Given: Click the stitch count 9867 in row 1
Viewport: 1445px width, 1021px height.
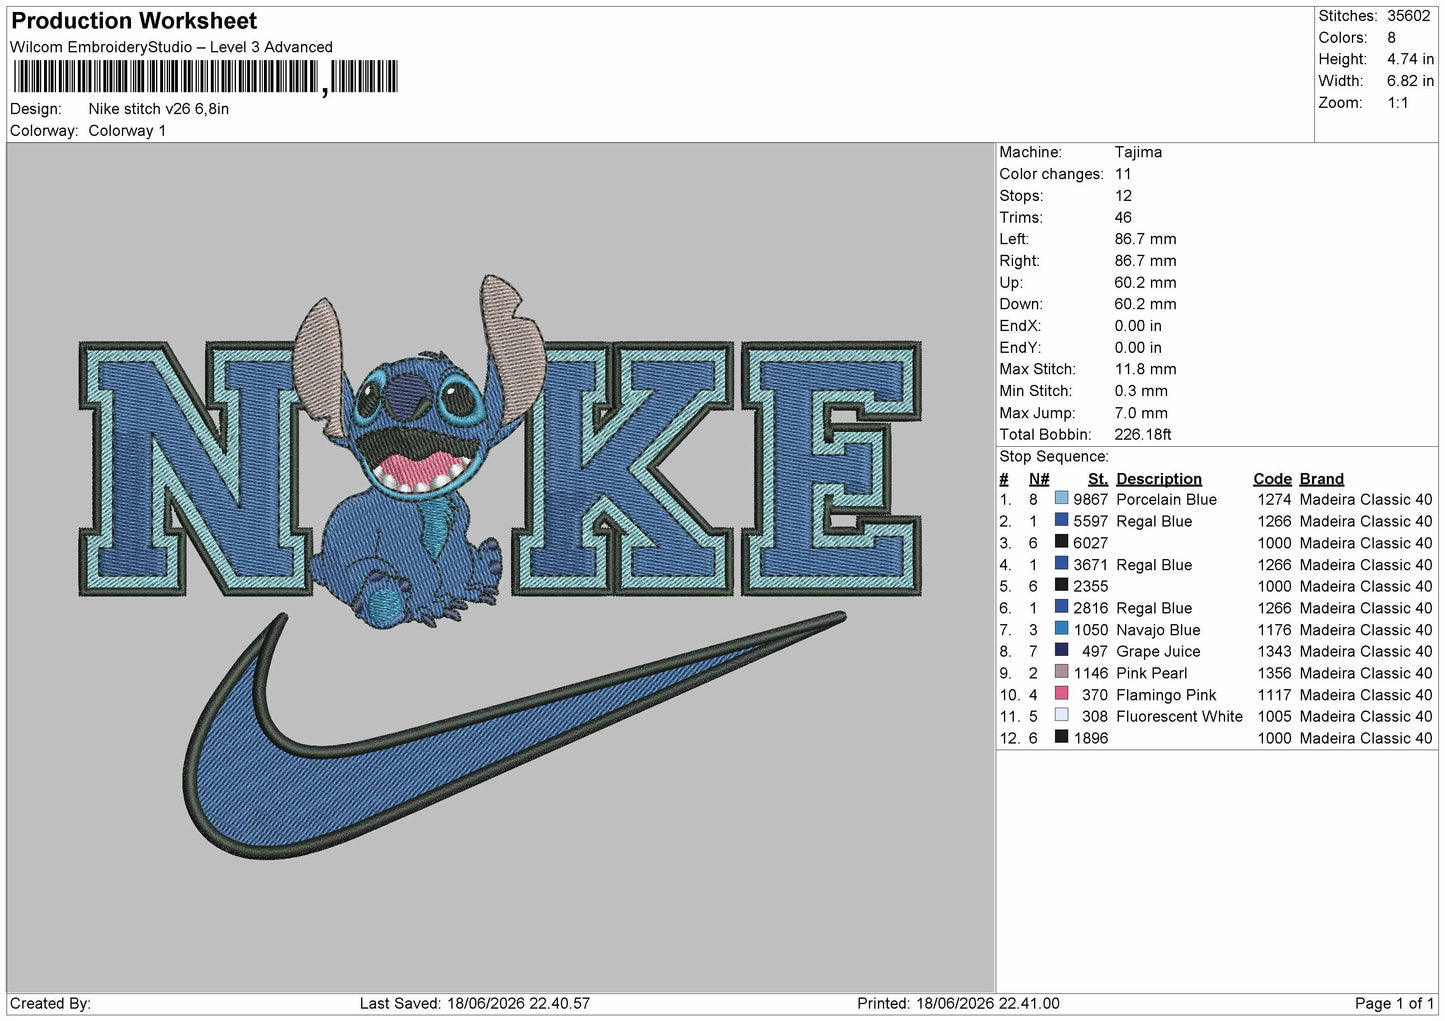Looking at the screenshot, I should (x=1091, y=499).
